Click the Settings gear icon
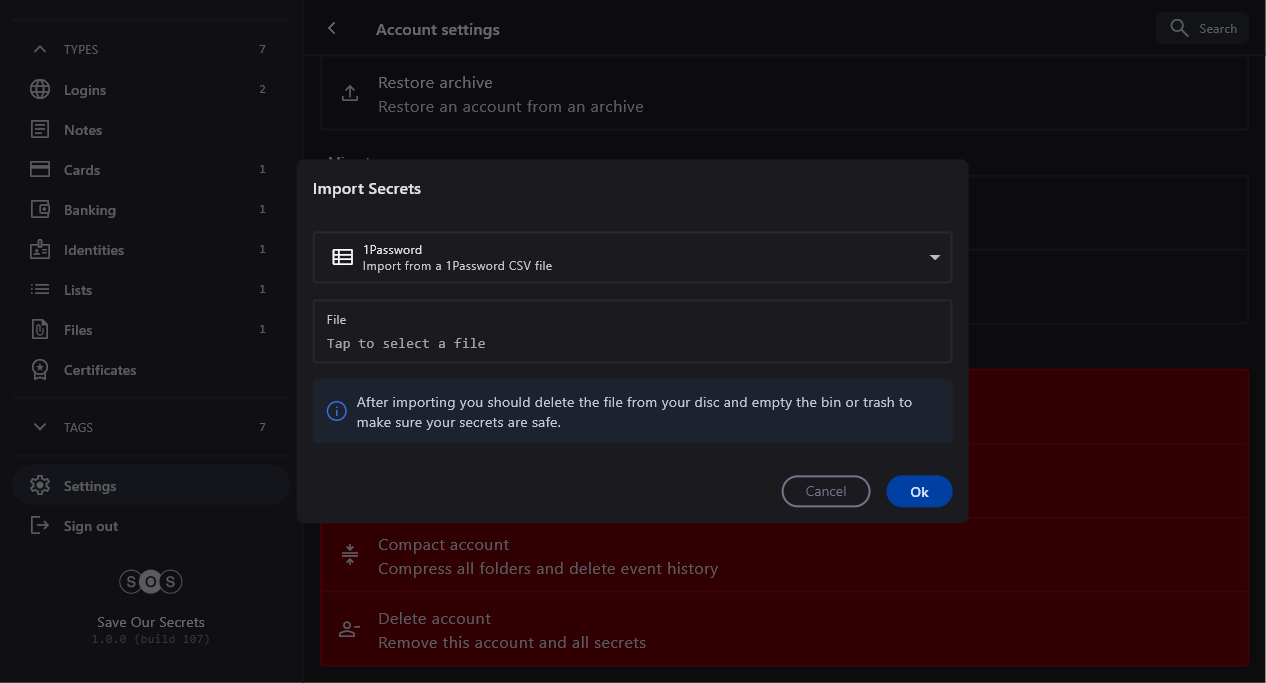This screenshot has width=1266, height=683. point(40,486)
